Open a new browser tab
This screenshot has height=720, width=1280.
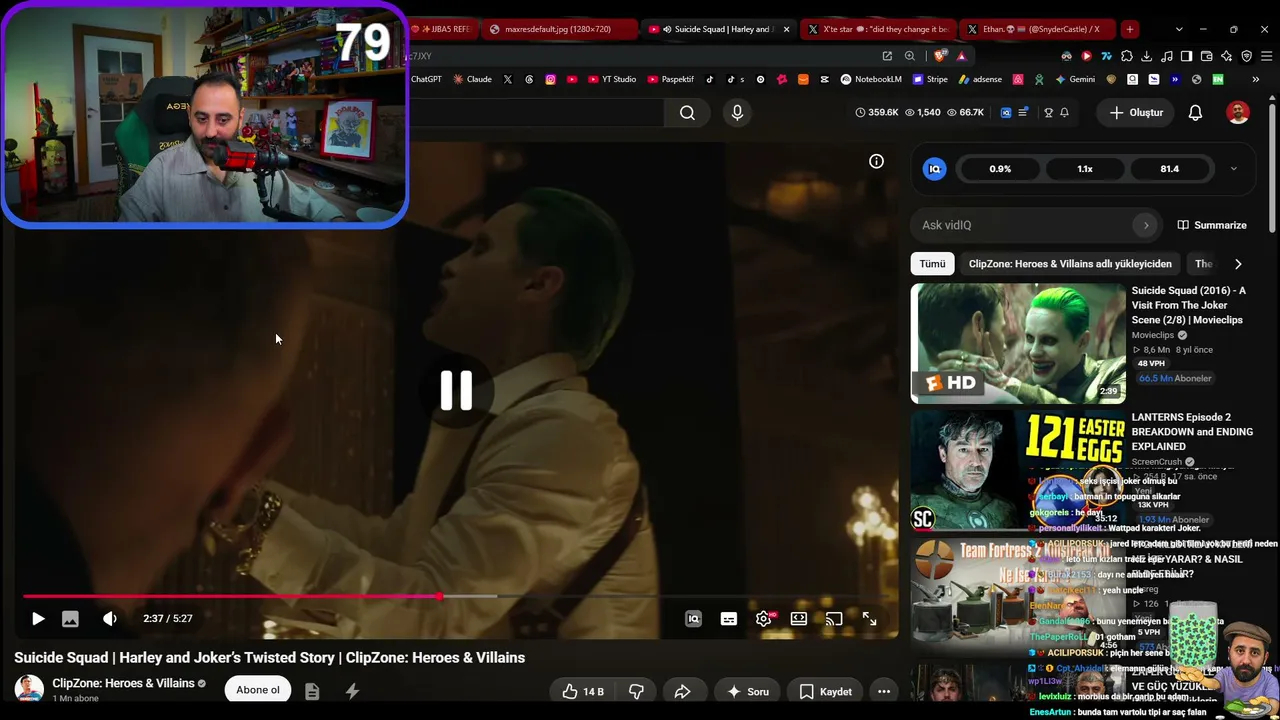(x=1129, y=29)
